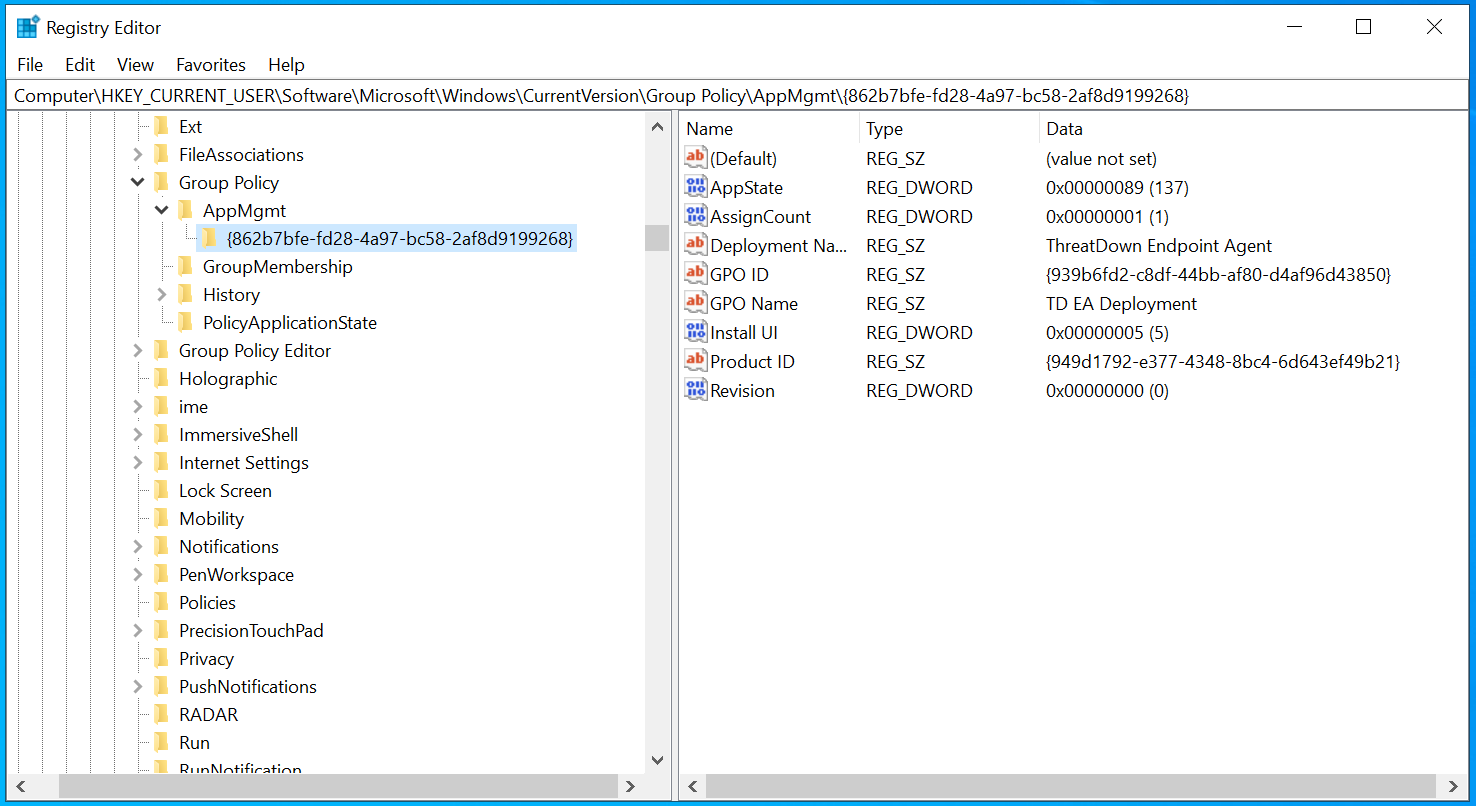Click the Privacy folder icon
1476x806 pixels.
(x=162, y=658)
